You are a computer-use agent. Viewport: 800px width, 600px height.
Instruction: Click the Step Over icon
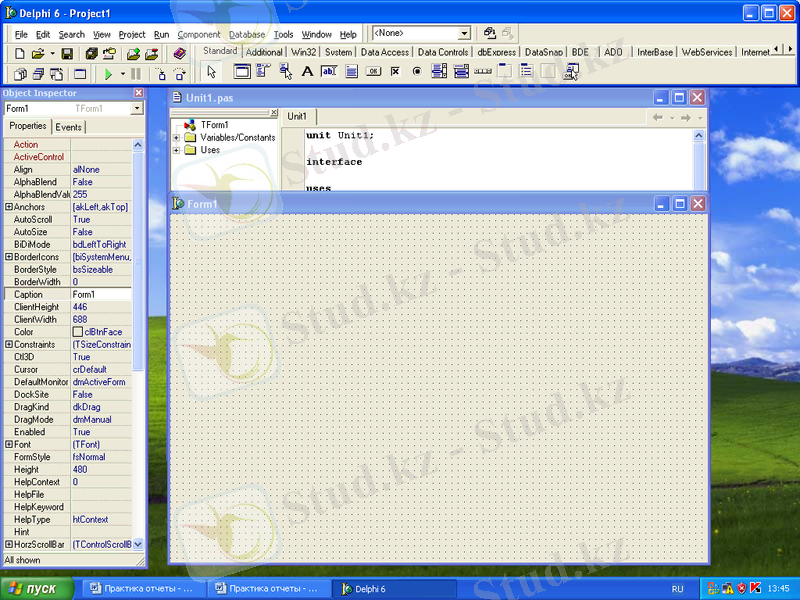(180, 74)
